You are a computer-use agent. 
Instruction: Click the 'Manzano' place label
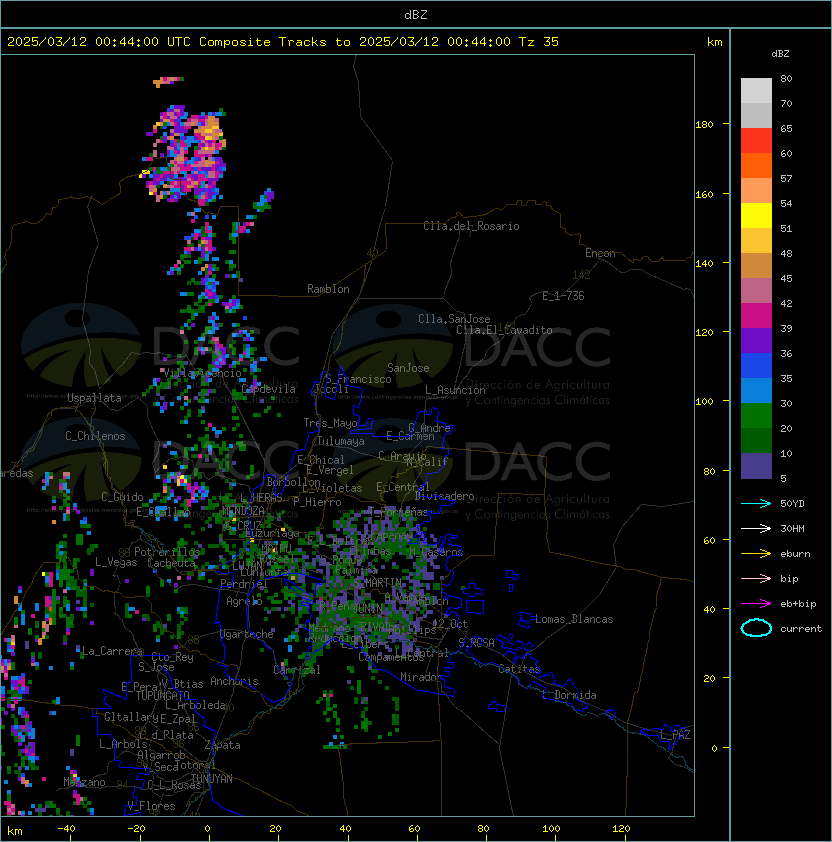tap(84, 782)
